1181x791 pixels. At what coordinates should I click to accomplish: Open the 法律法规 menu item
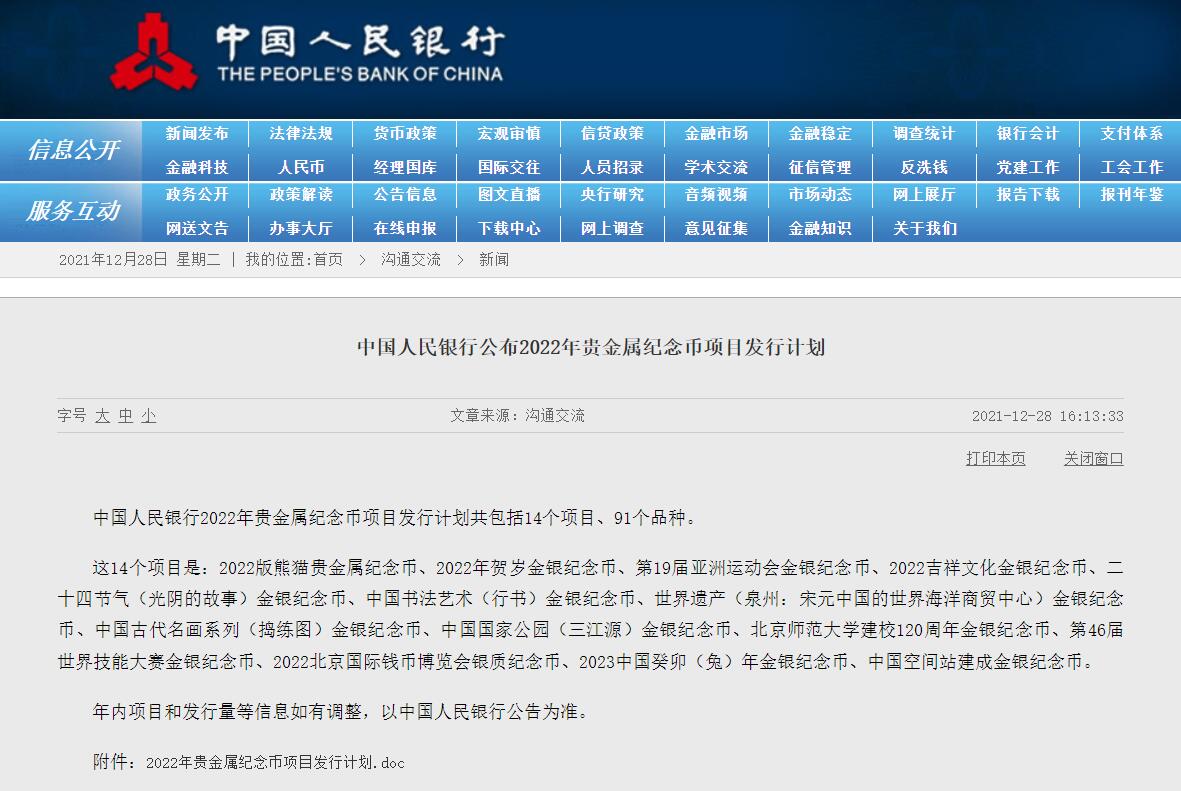[x=301, y=133]
